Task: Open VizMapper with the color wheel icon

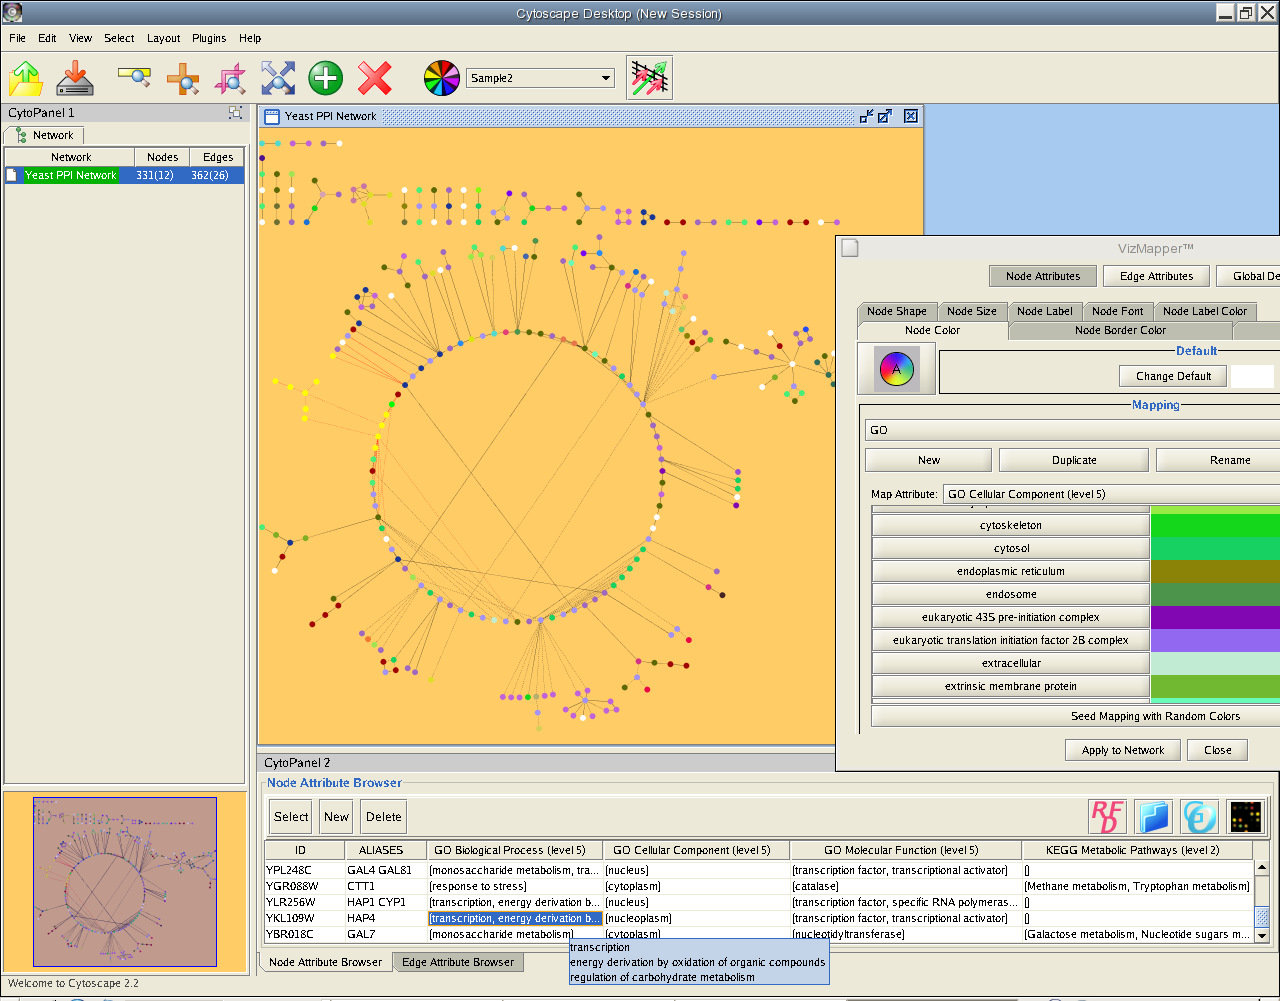Action: point(441,78)
